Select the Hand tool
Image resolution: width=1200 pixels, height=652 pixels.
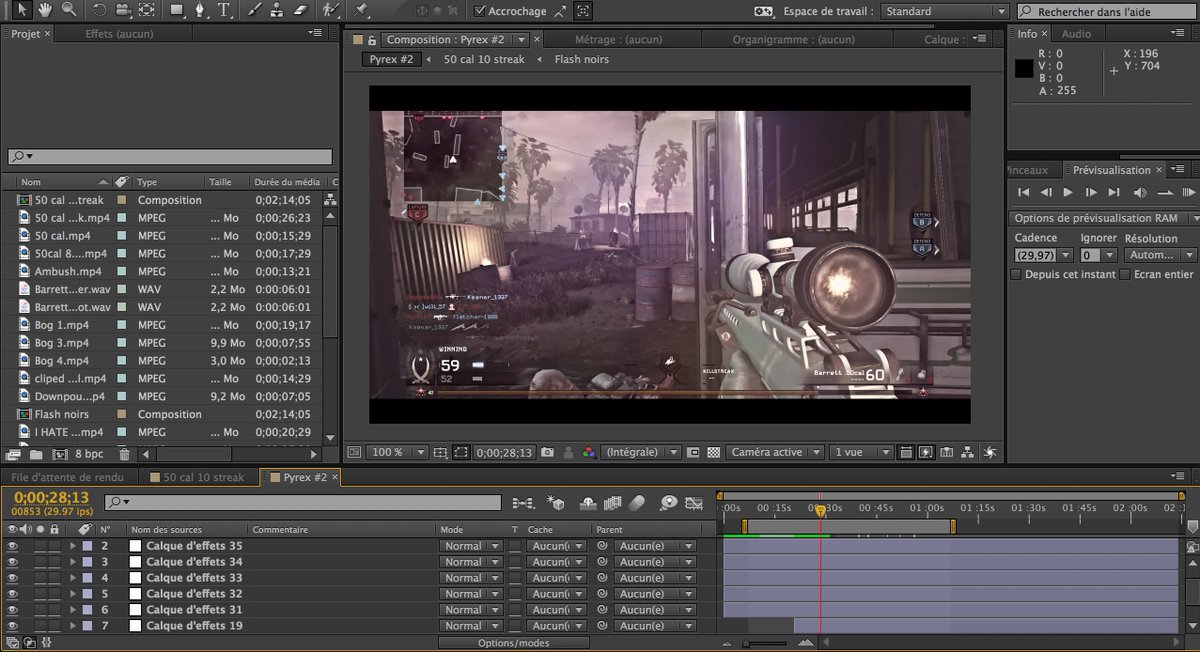pyautogui.click(x=45, y=10)
